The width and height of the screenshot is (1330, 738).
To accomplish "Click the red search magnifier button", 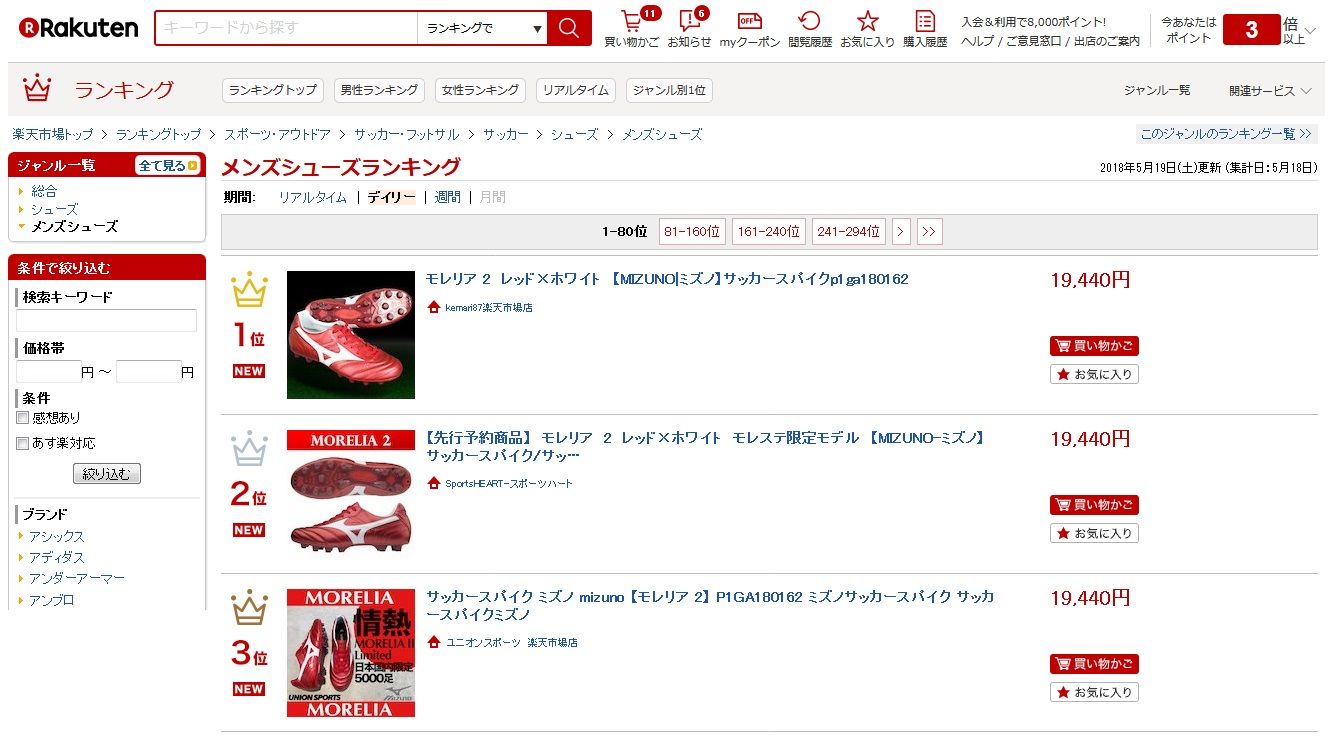I will [x=569, y=28].
